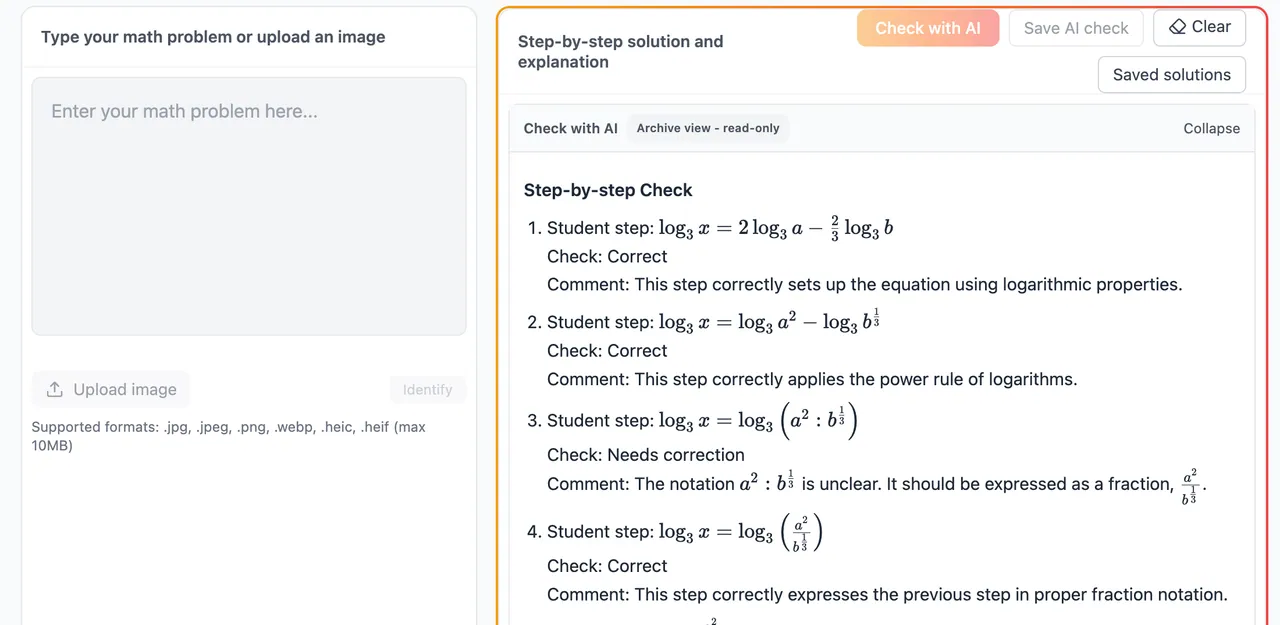This screenshot has height=625, width=1280.
Task: Collapse the Check with AI panel
Action: 1211,129
